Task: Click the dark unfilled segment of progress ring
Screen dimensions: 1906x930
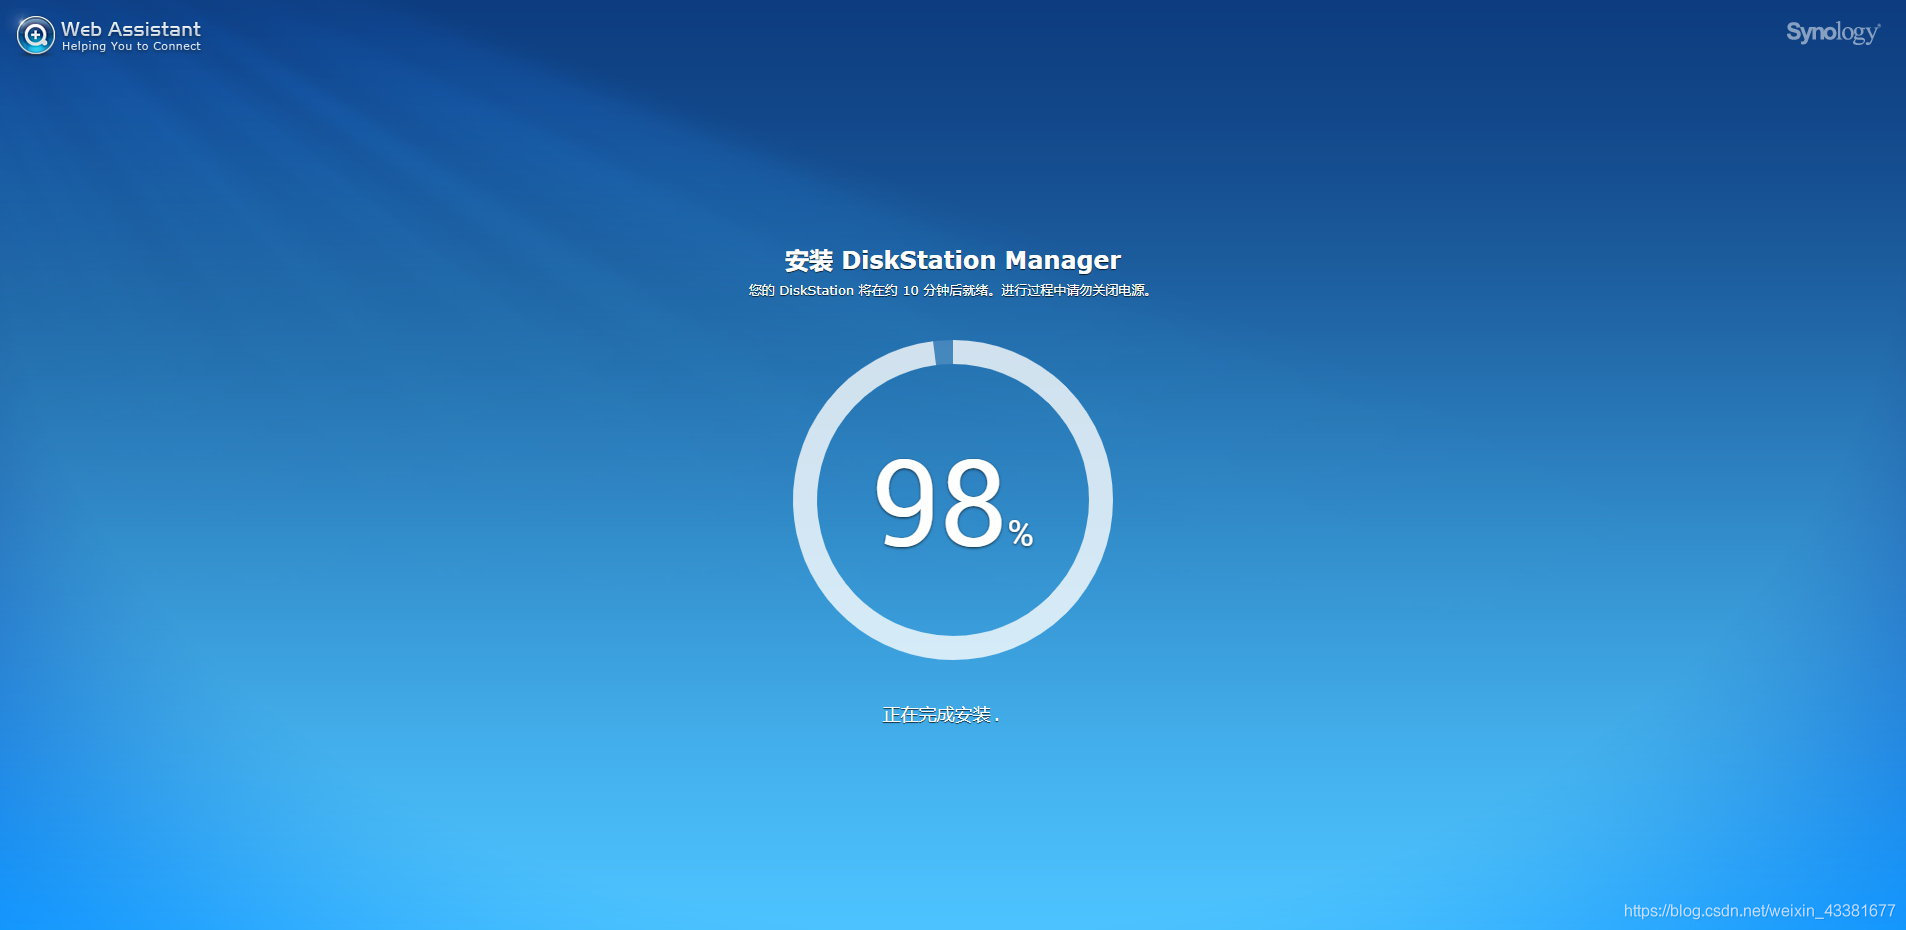Action: click(943, 353)
